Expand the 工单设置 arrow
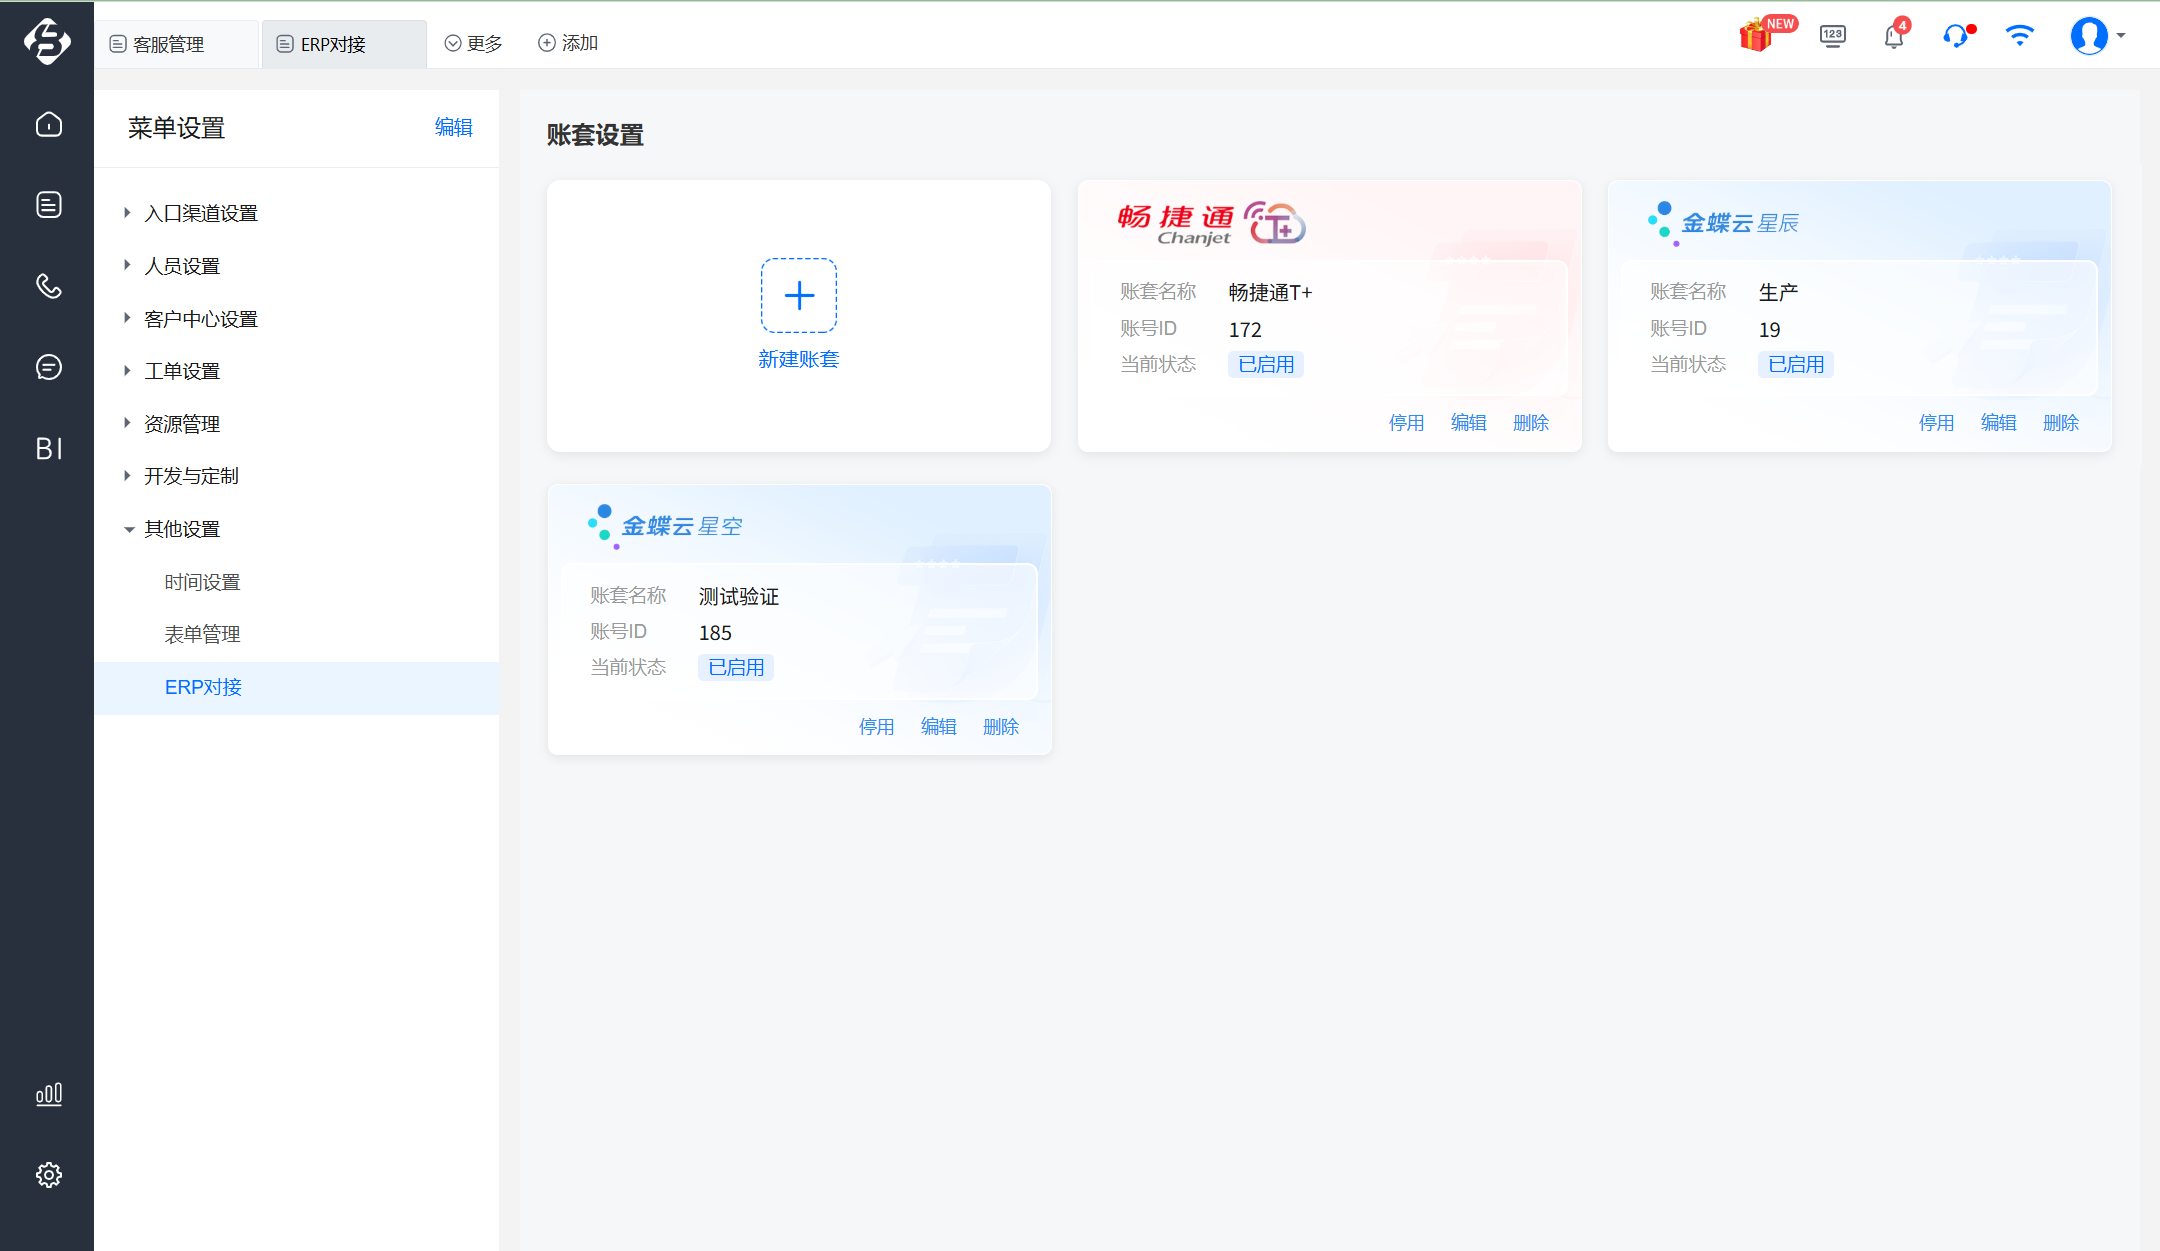Viewport: 2160px width, 1251px height. (x=127, y=370)
